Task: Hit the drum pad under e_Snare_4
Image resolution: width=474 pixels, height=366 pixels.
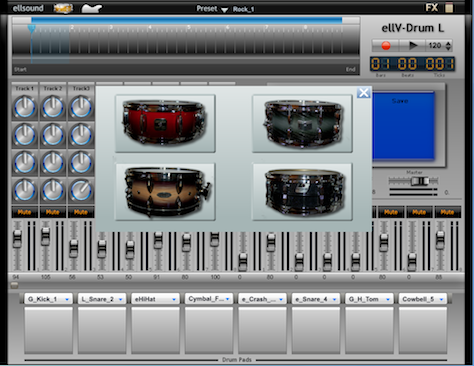Action: pyautogui.click(x=316, y=330)
